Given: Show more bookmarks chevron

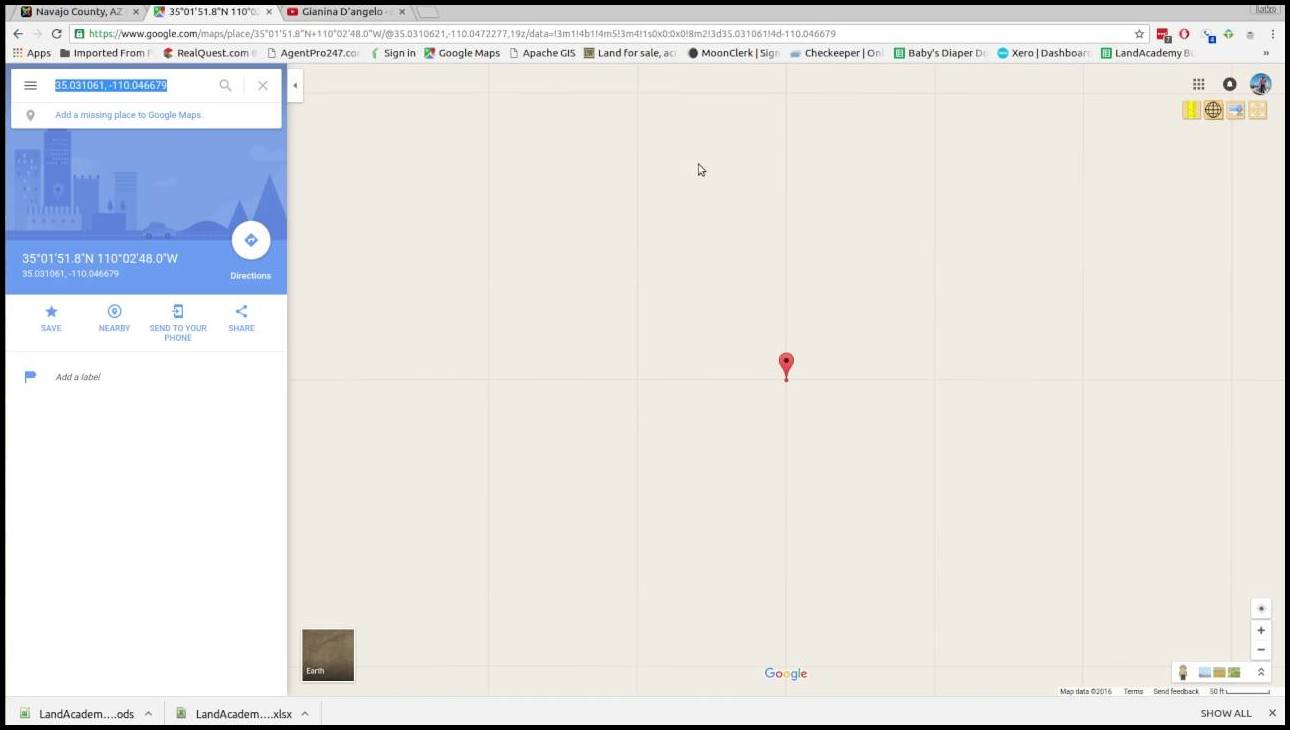Looking at the screenshot, I should (x=1266, y=53).
